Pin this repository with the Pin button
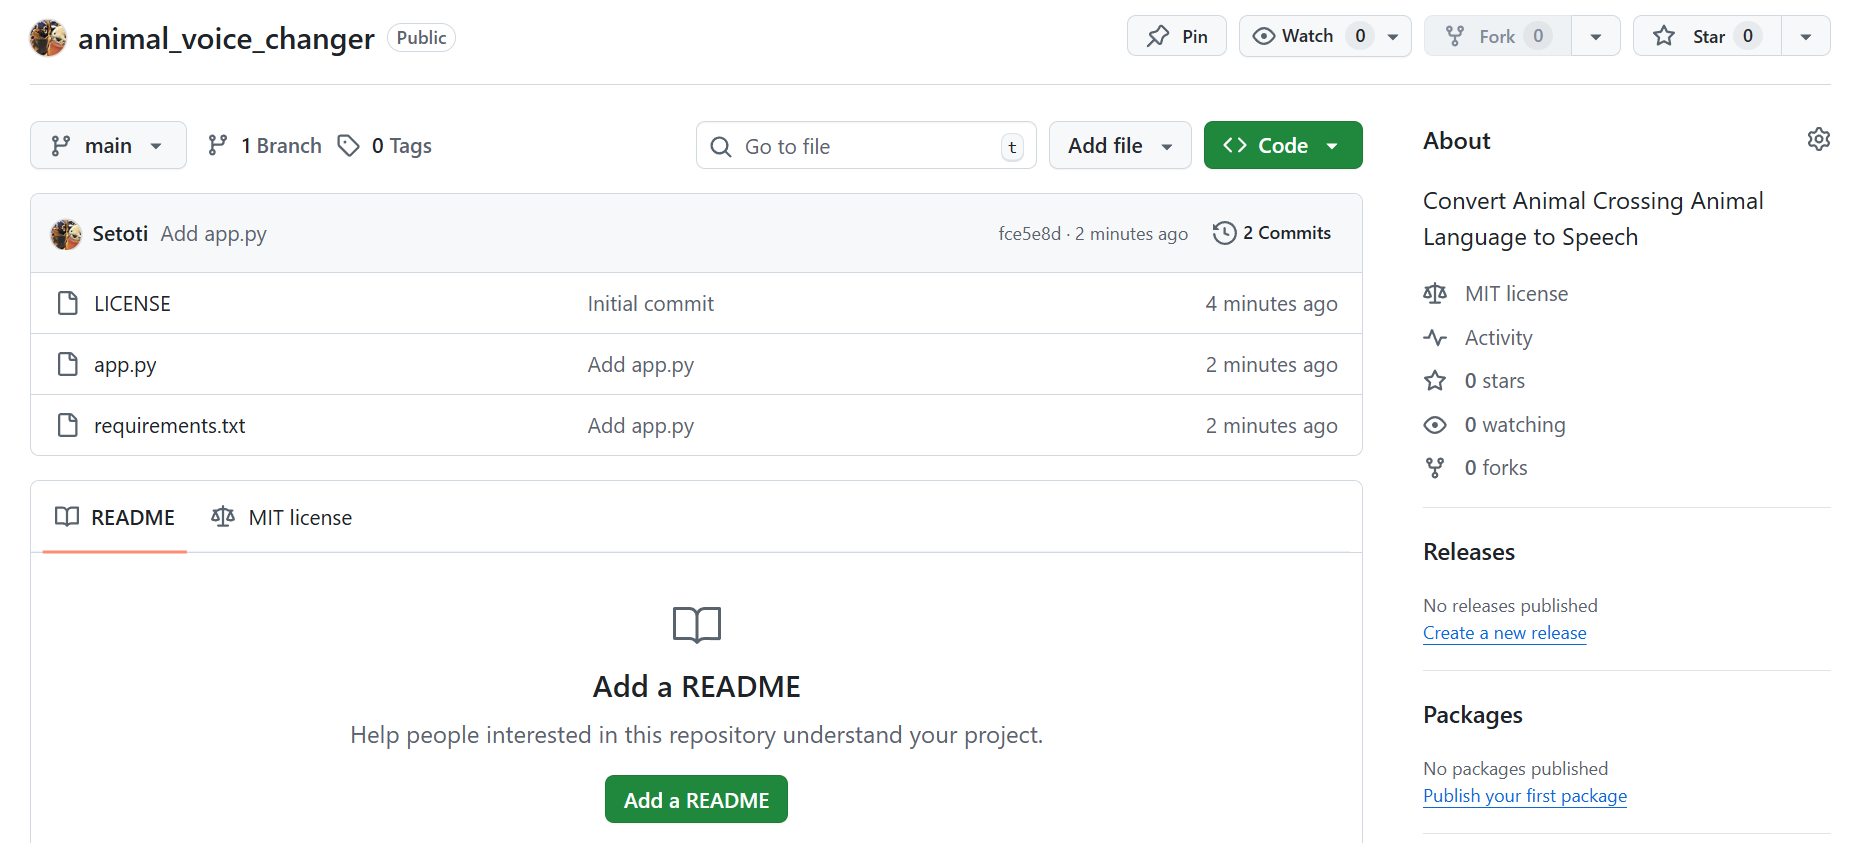The image size is (1852, 843). click(x=1176, y=37)
